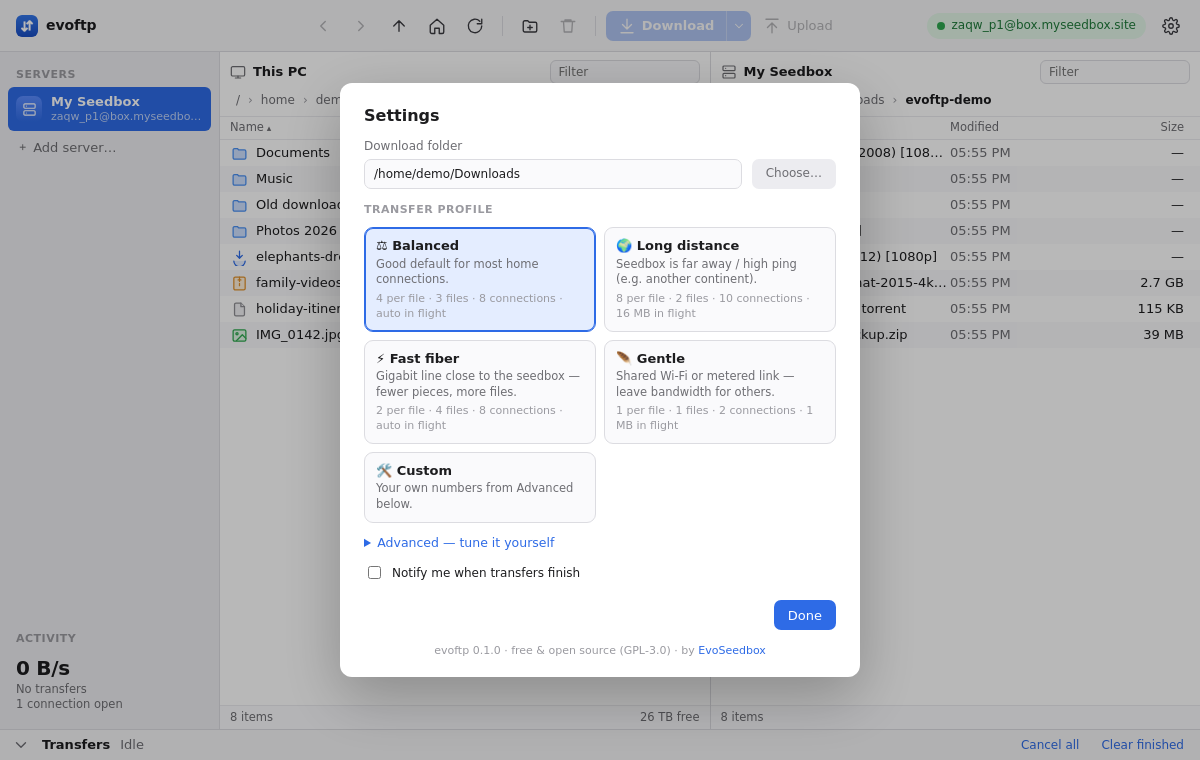1200x760 pixels.
Task: Refresh the file listing
Action: coord(475,26)
